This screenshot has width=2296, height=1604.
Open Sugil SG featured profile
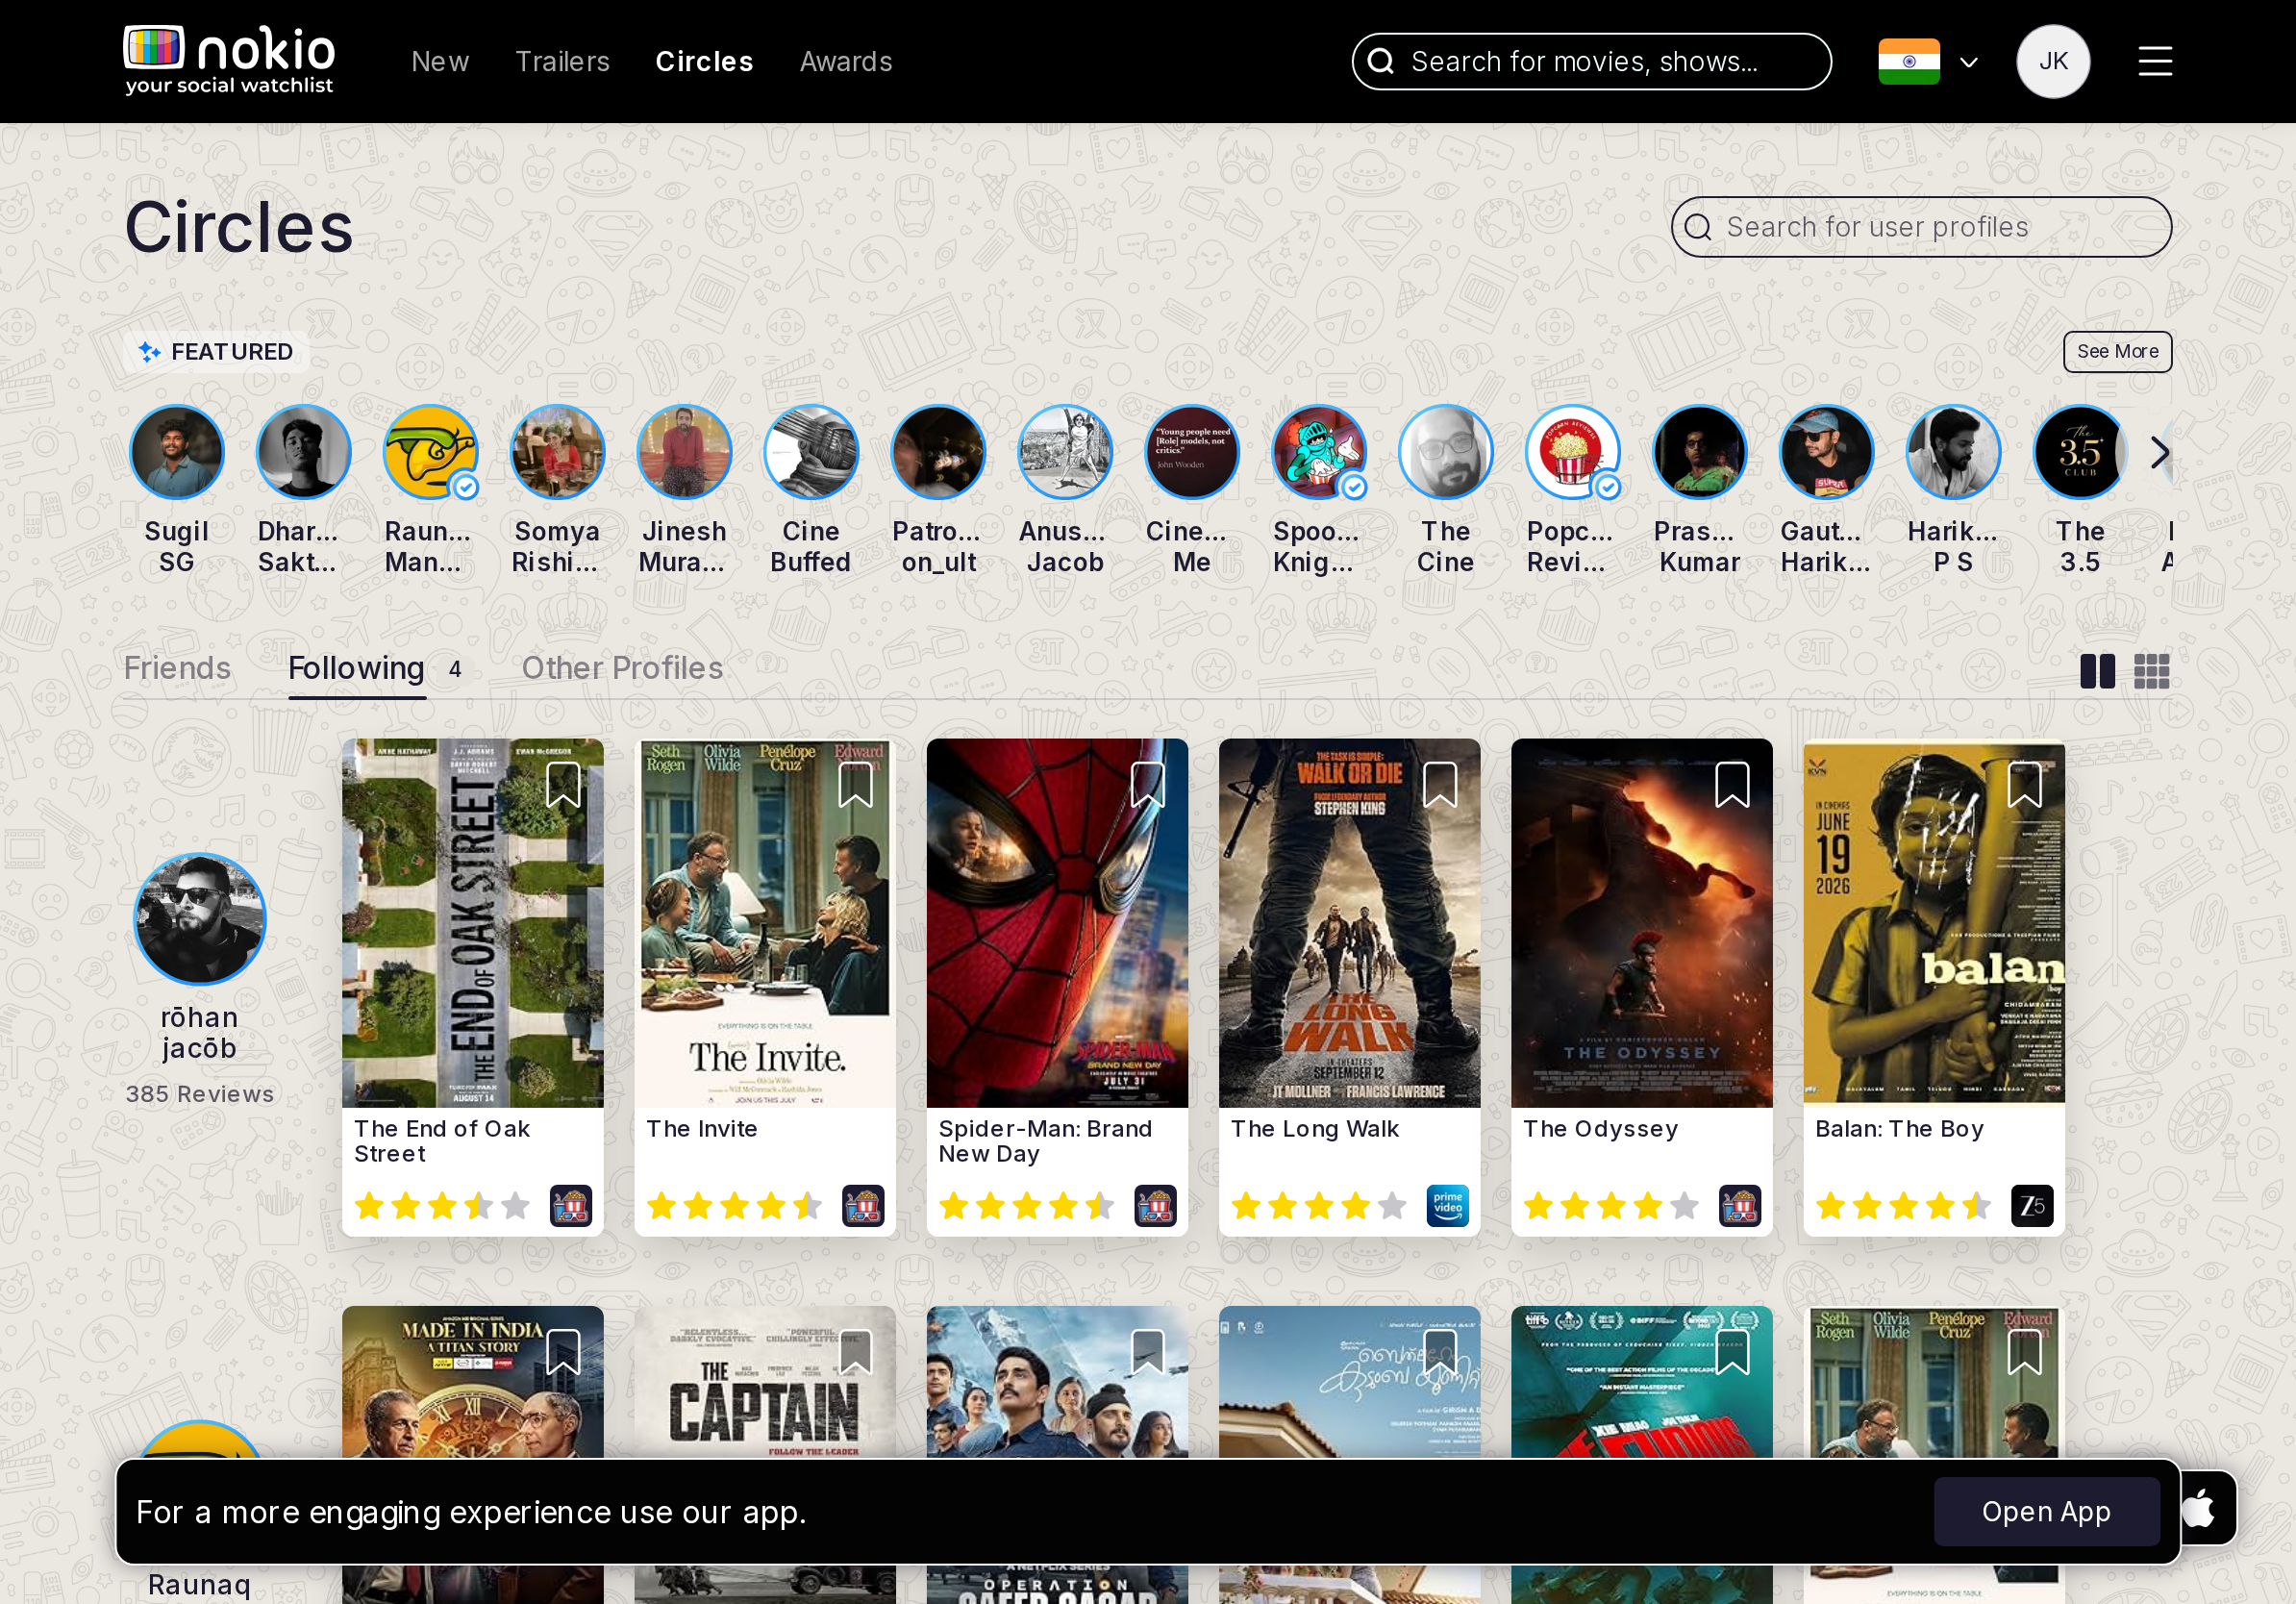pyautogui.click(x=177, y=452)
